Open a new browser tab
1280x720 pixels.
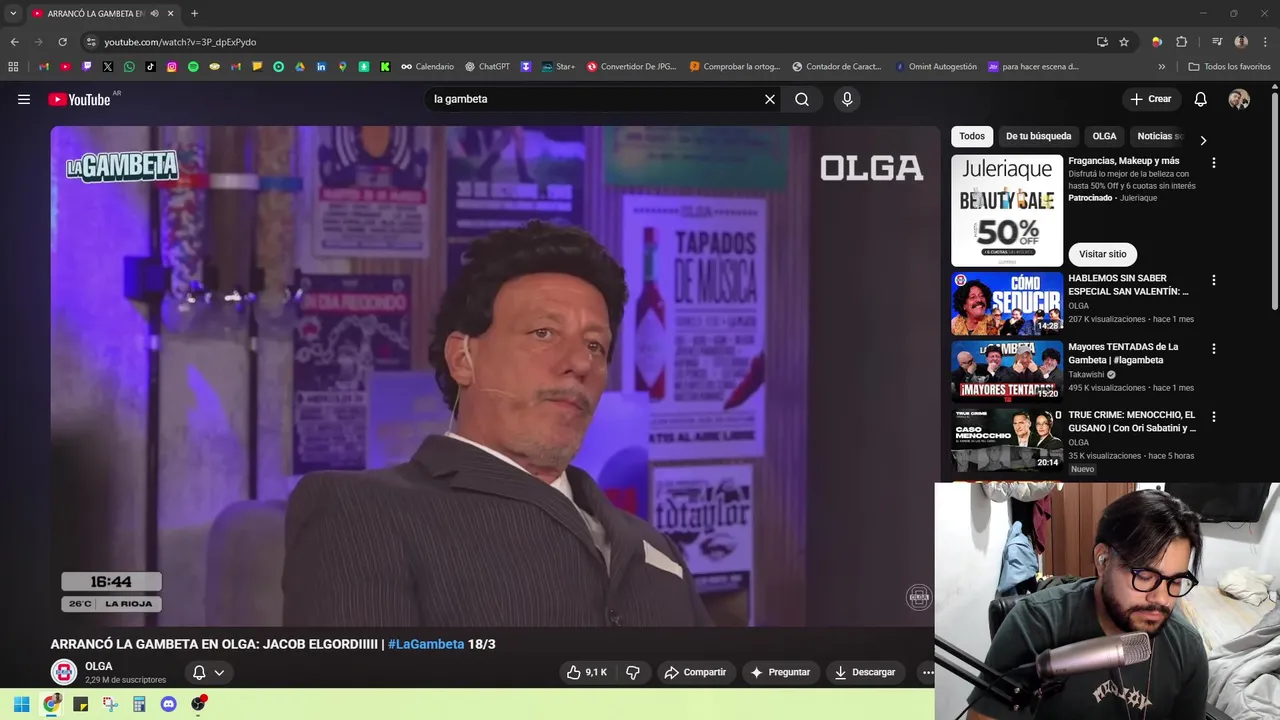click(x=194, y=14)
